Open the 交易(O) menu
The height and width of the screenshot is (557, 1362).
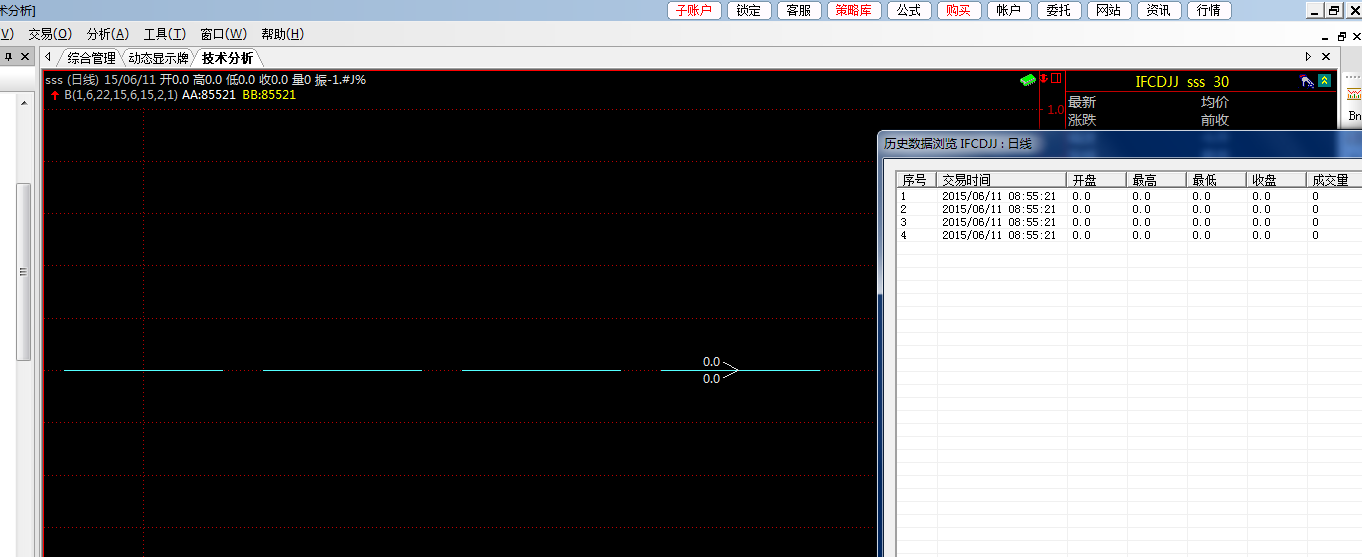click(x=49, y=34)
